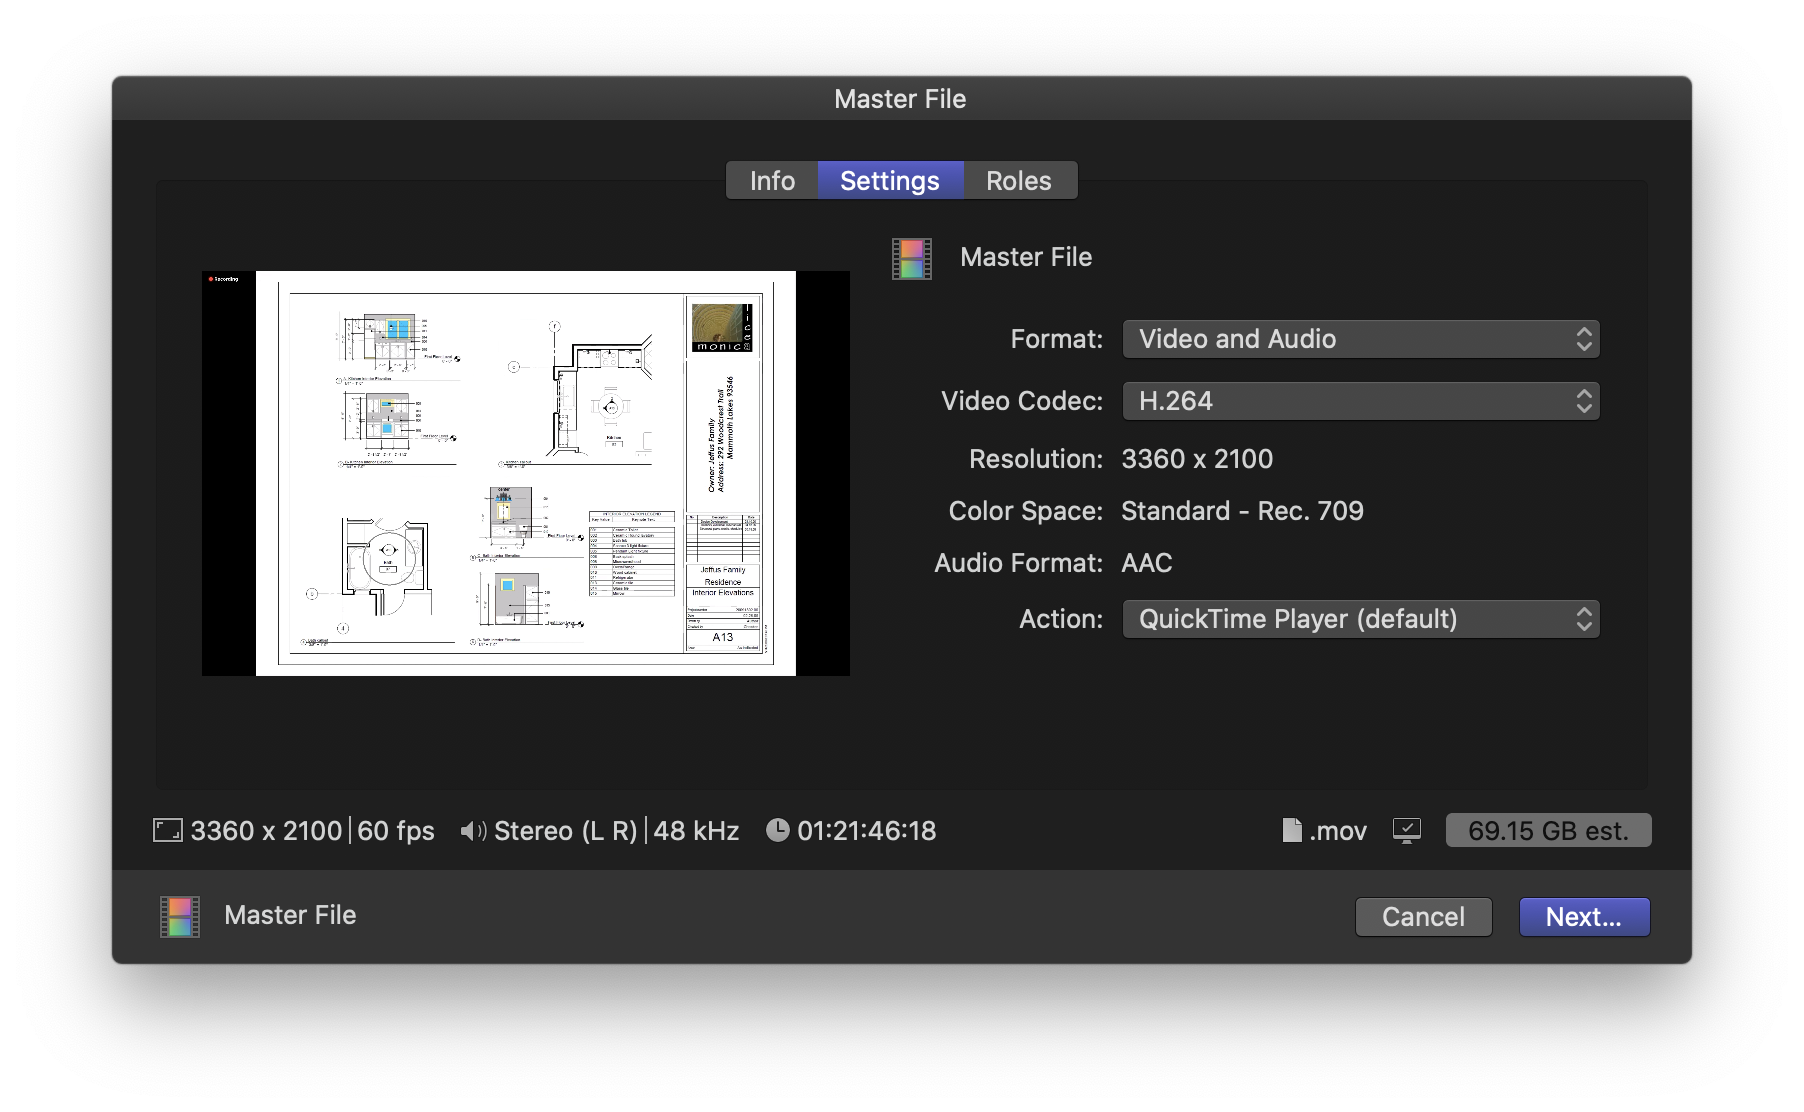Click the 3360 x 2100 Resolution value

[1197, 459]
